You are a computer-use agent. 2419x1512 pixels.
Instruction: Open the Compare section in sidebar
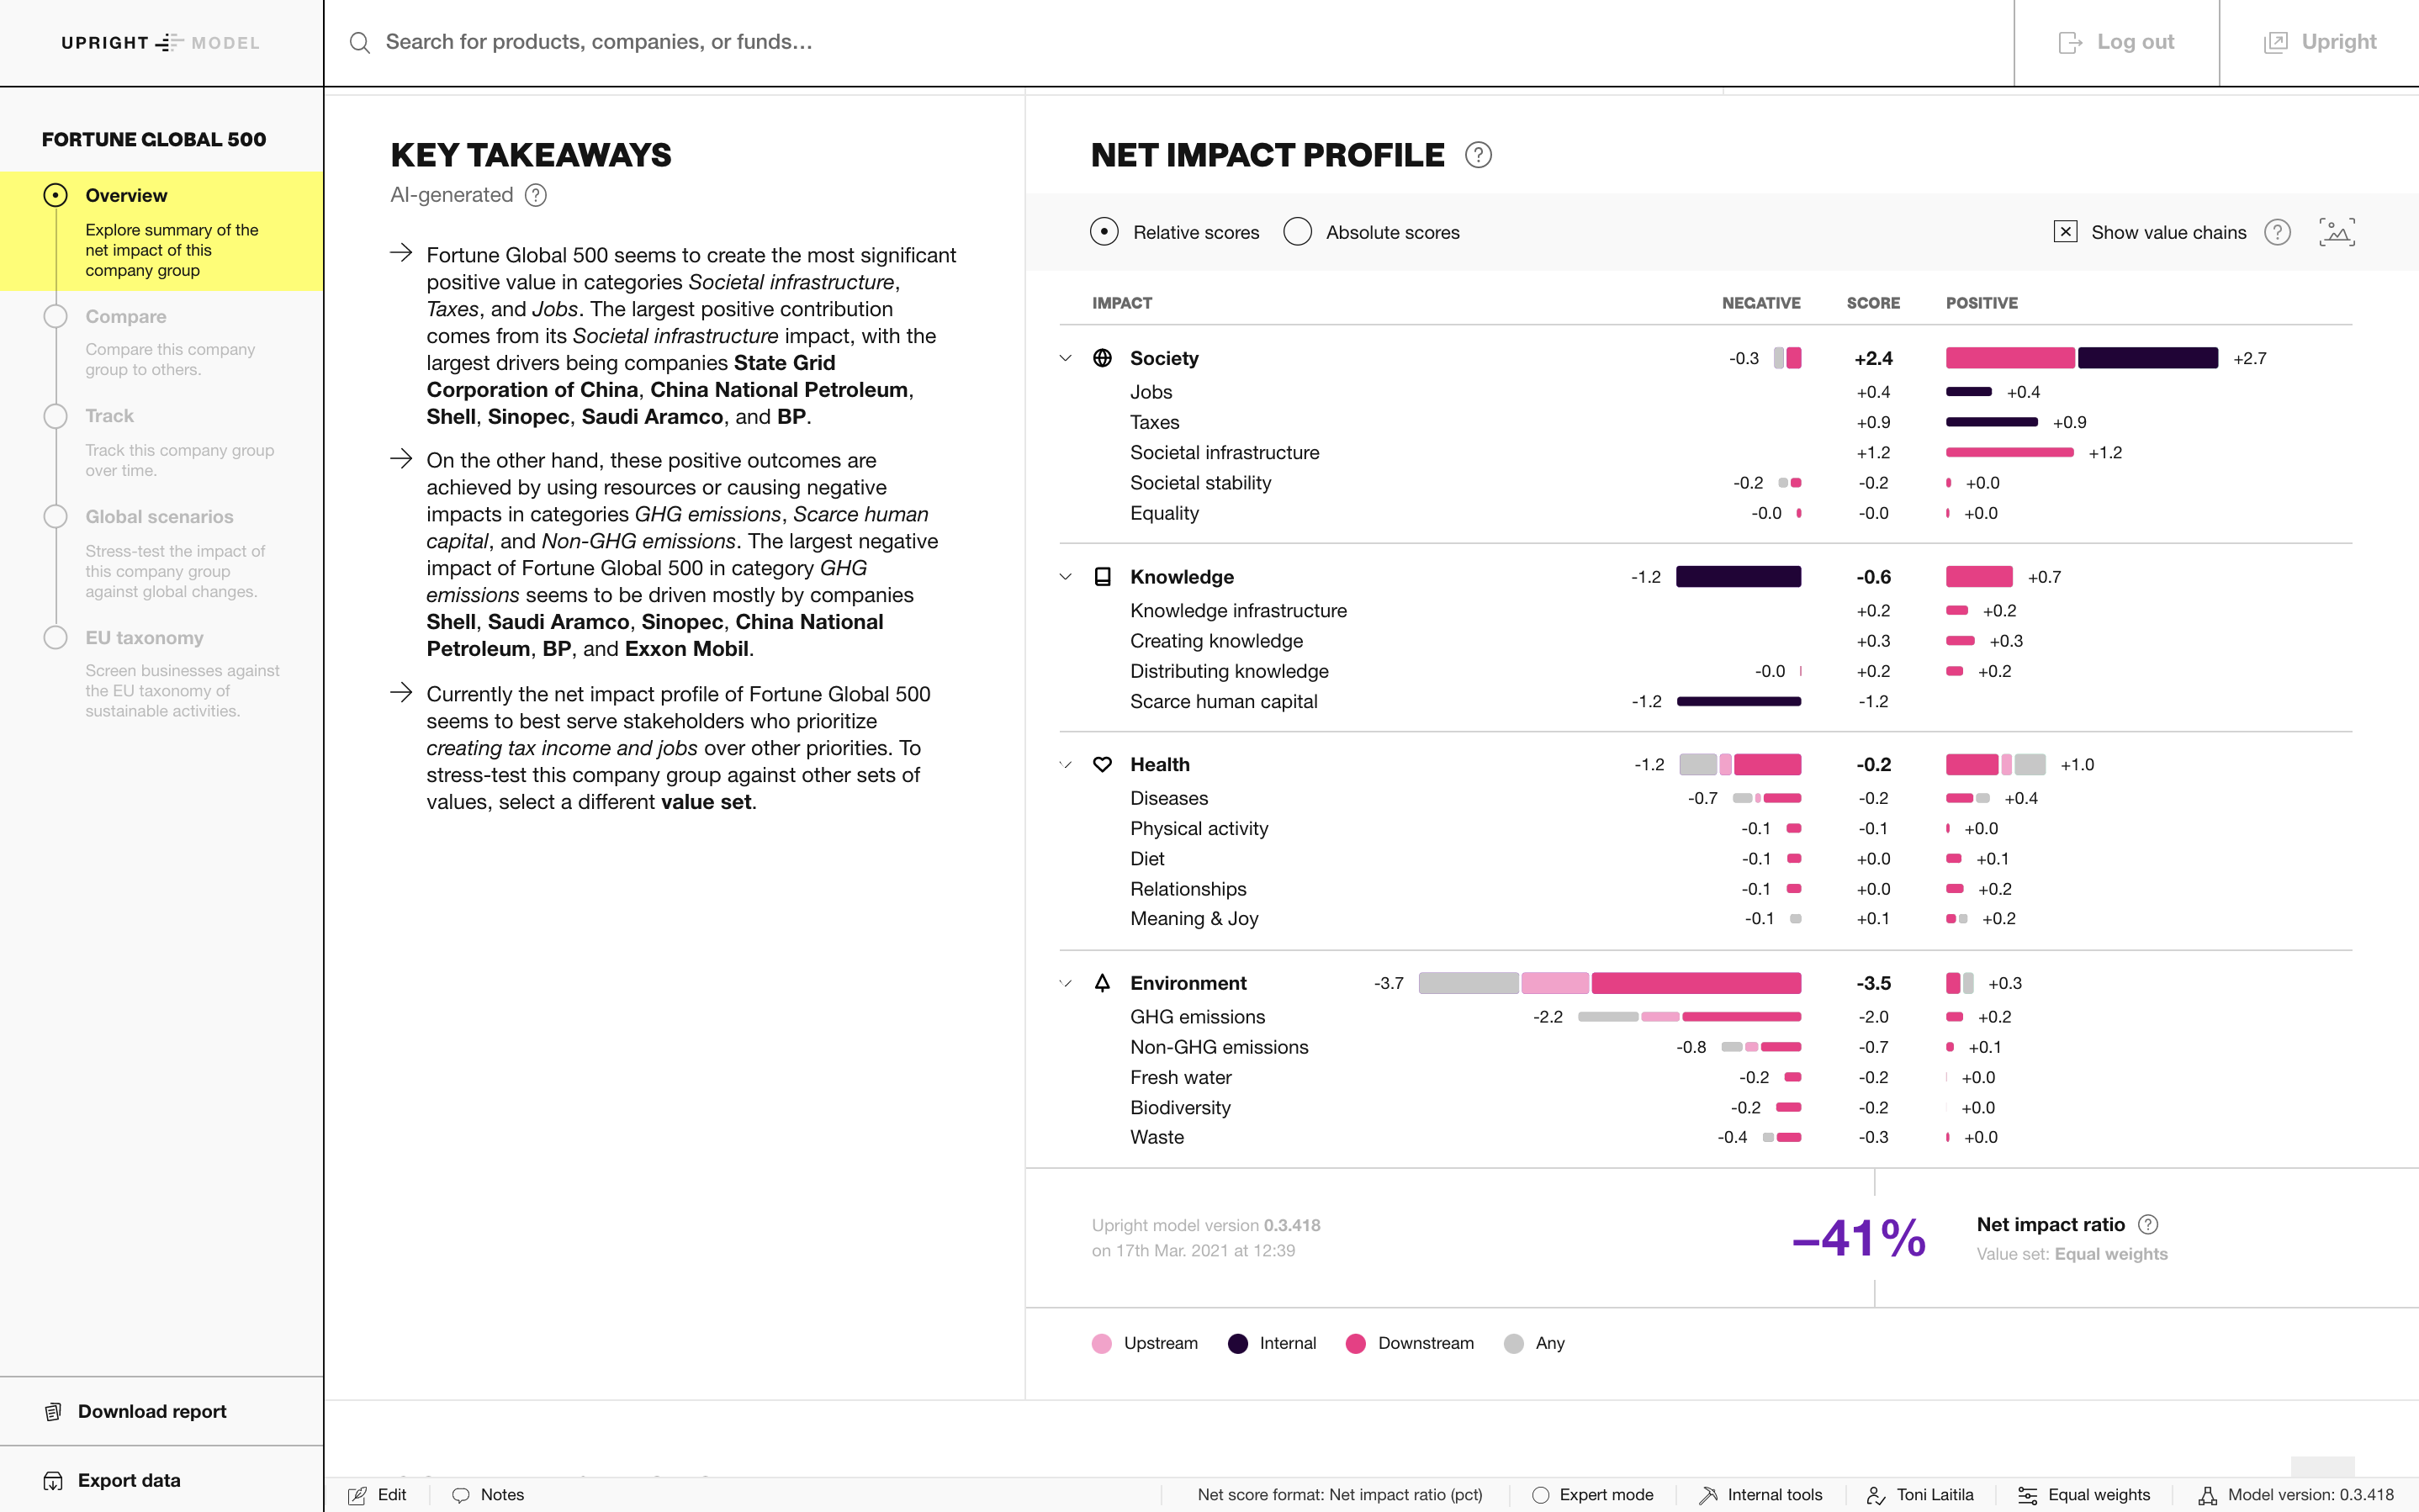[126, 316]
